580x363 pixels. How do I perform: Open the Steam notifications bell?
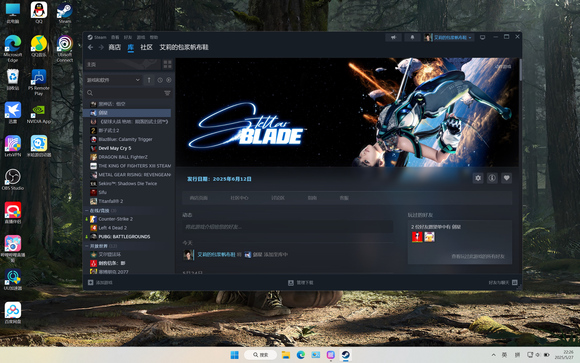tap(412, 37)
